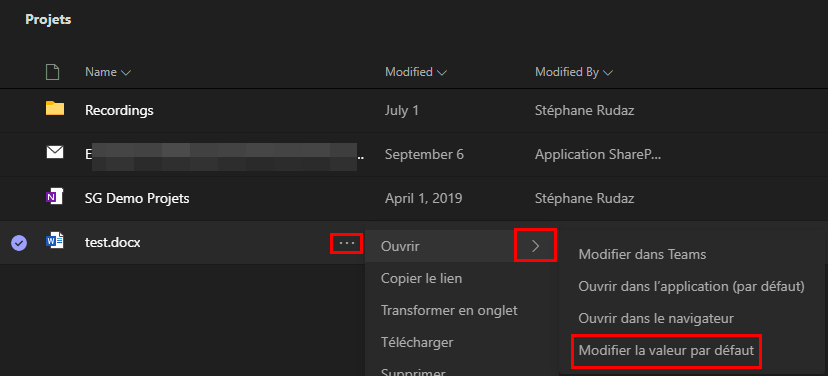Image resolution: width=828 pixels, height=376 pixels.
Task: Open the three-dot actions for test.docx
Action: [346, 243]
